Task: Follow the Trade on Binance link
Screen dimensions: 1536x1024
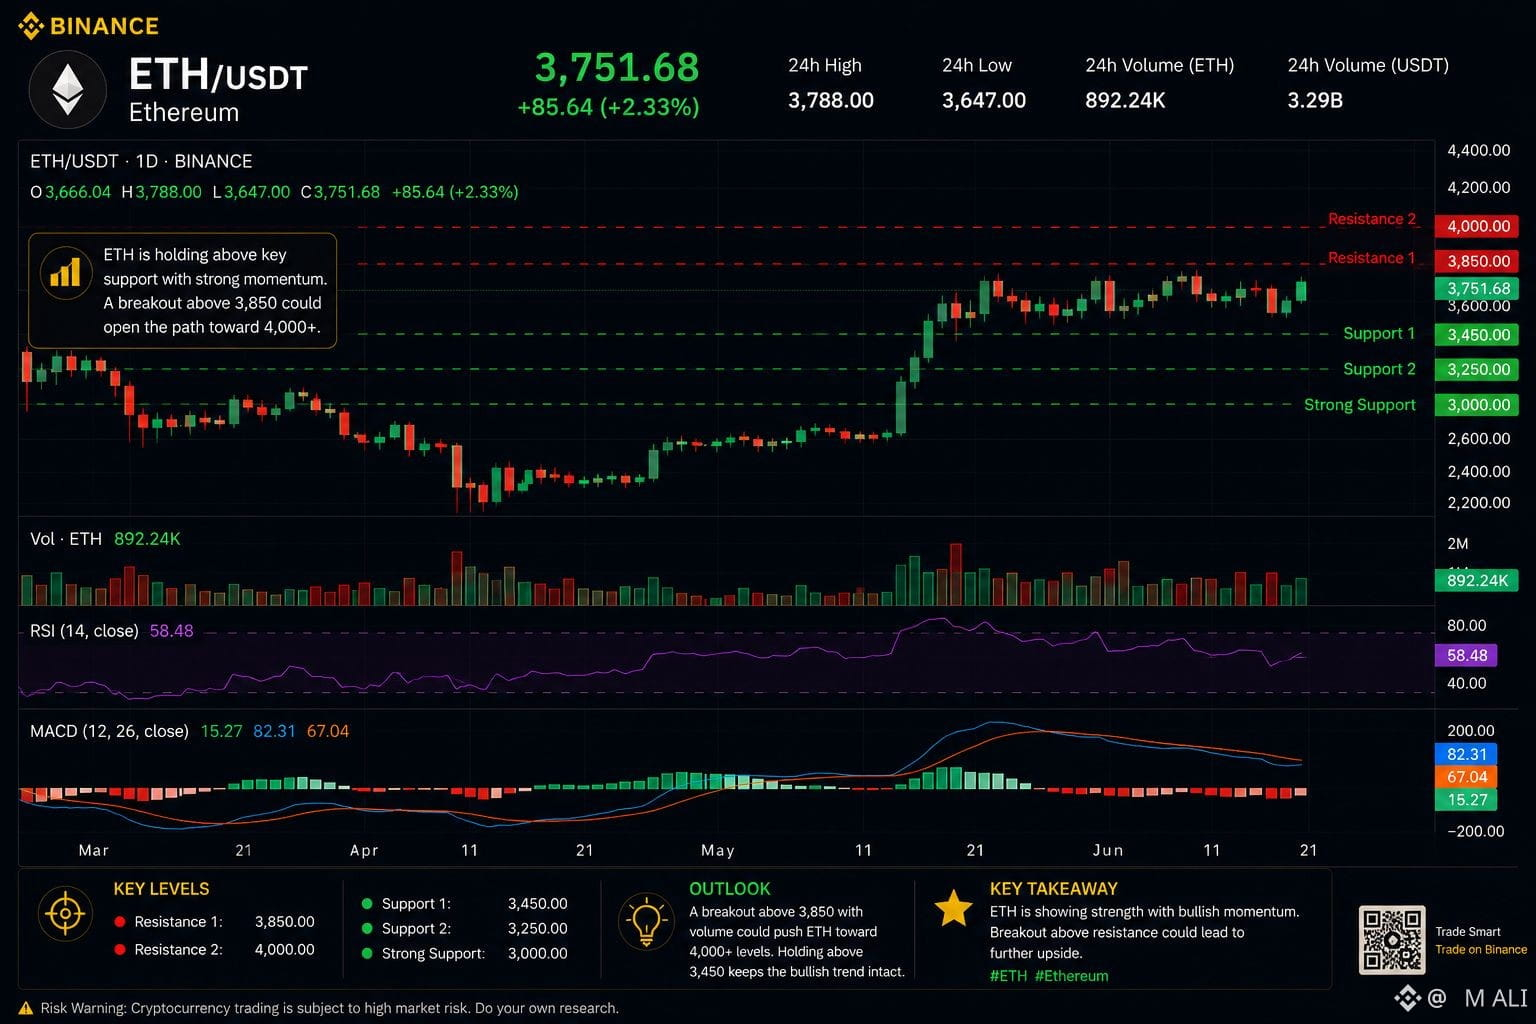Action: (1481, 950)
